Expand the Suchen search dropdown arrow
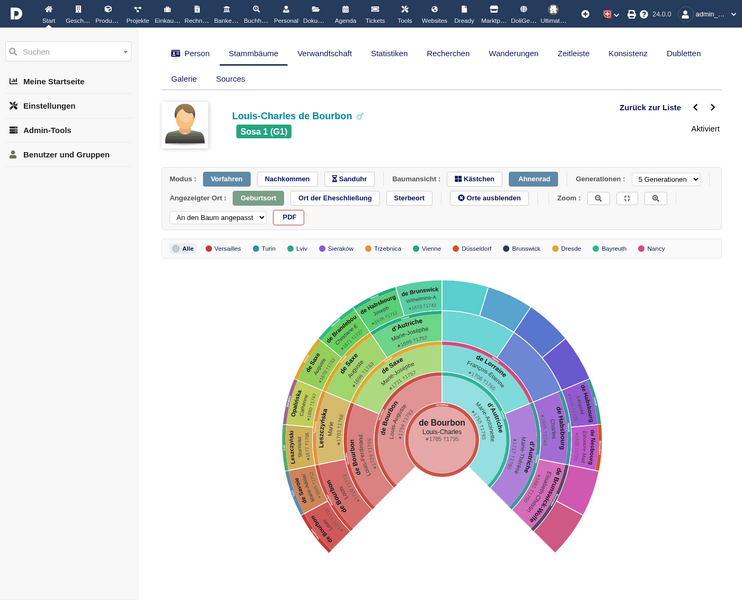 pyautogui.click(x=125, y=52)
